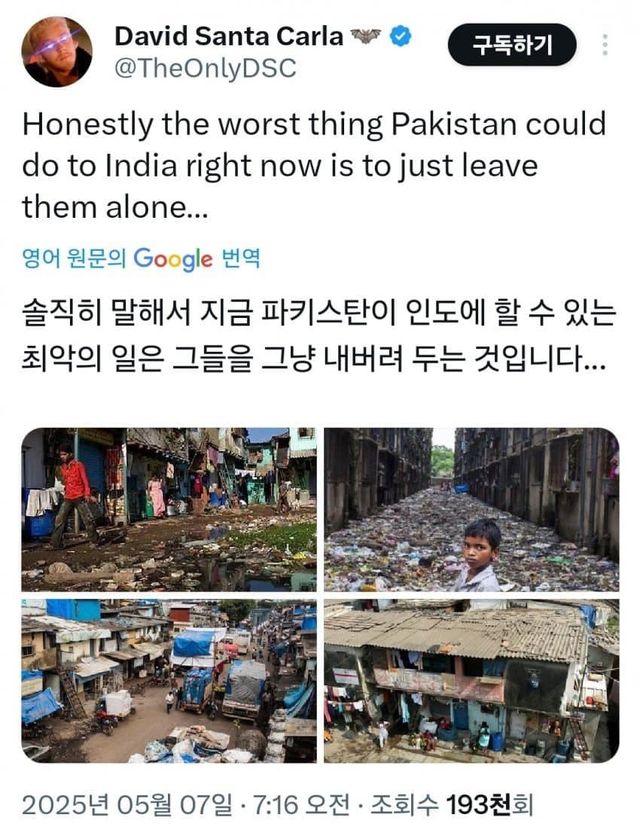Click the English tweet text about Pakistan
The image size is (640, 834).
pyautogui.click(x=314, y=165)
